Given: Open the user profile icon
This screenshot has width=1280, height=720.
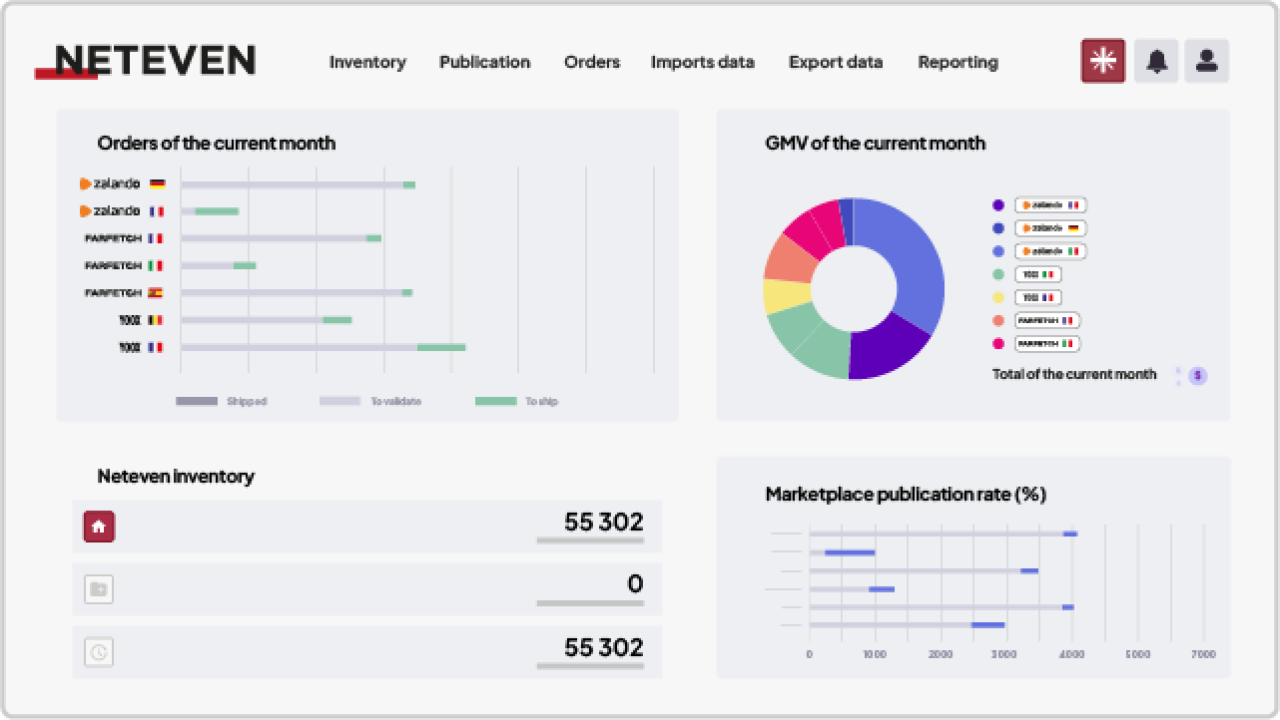Looking at the screenshot, I should coord(1207,61).
